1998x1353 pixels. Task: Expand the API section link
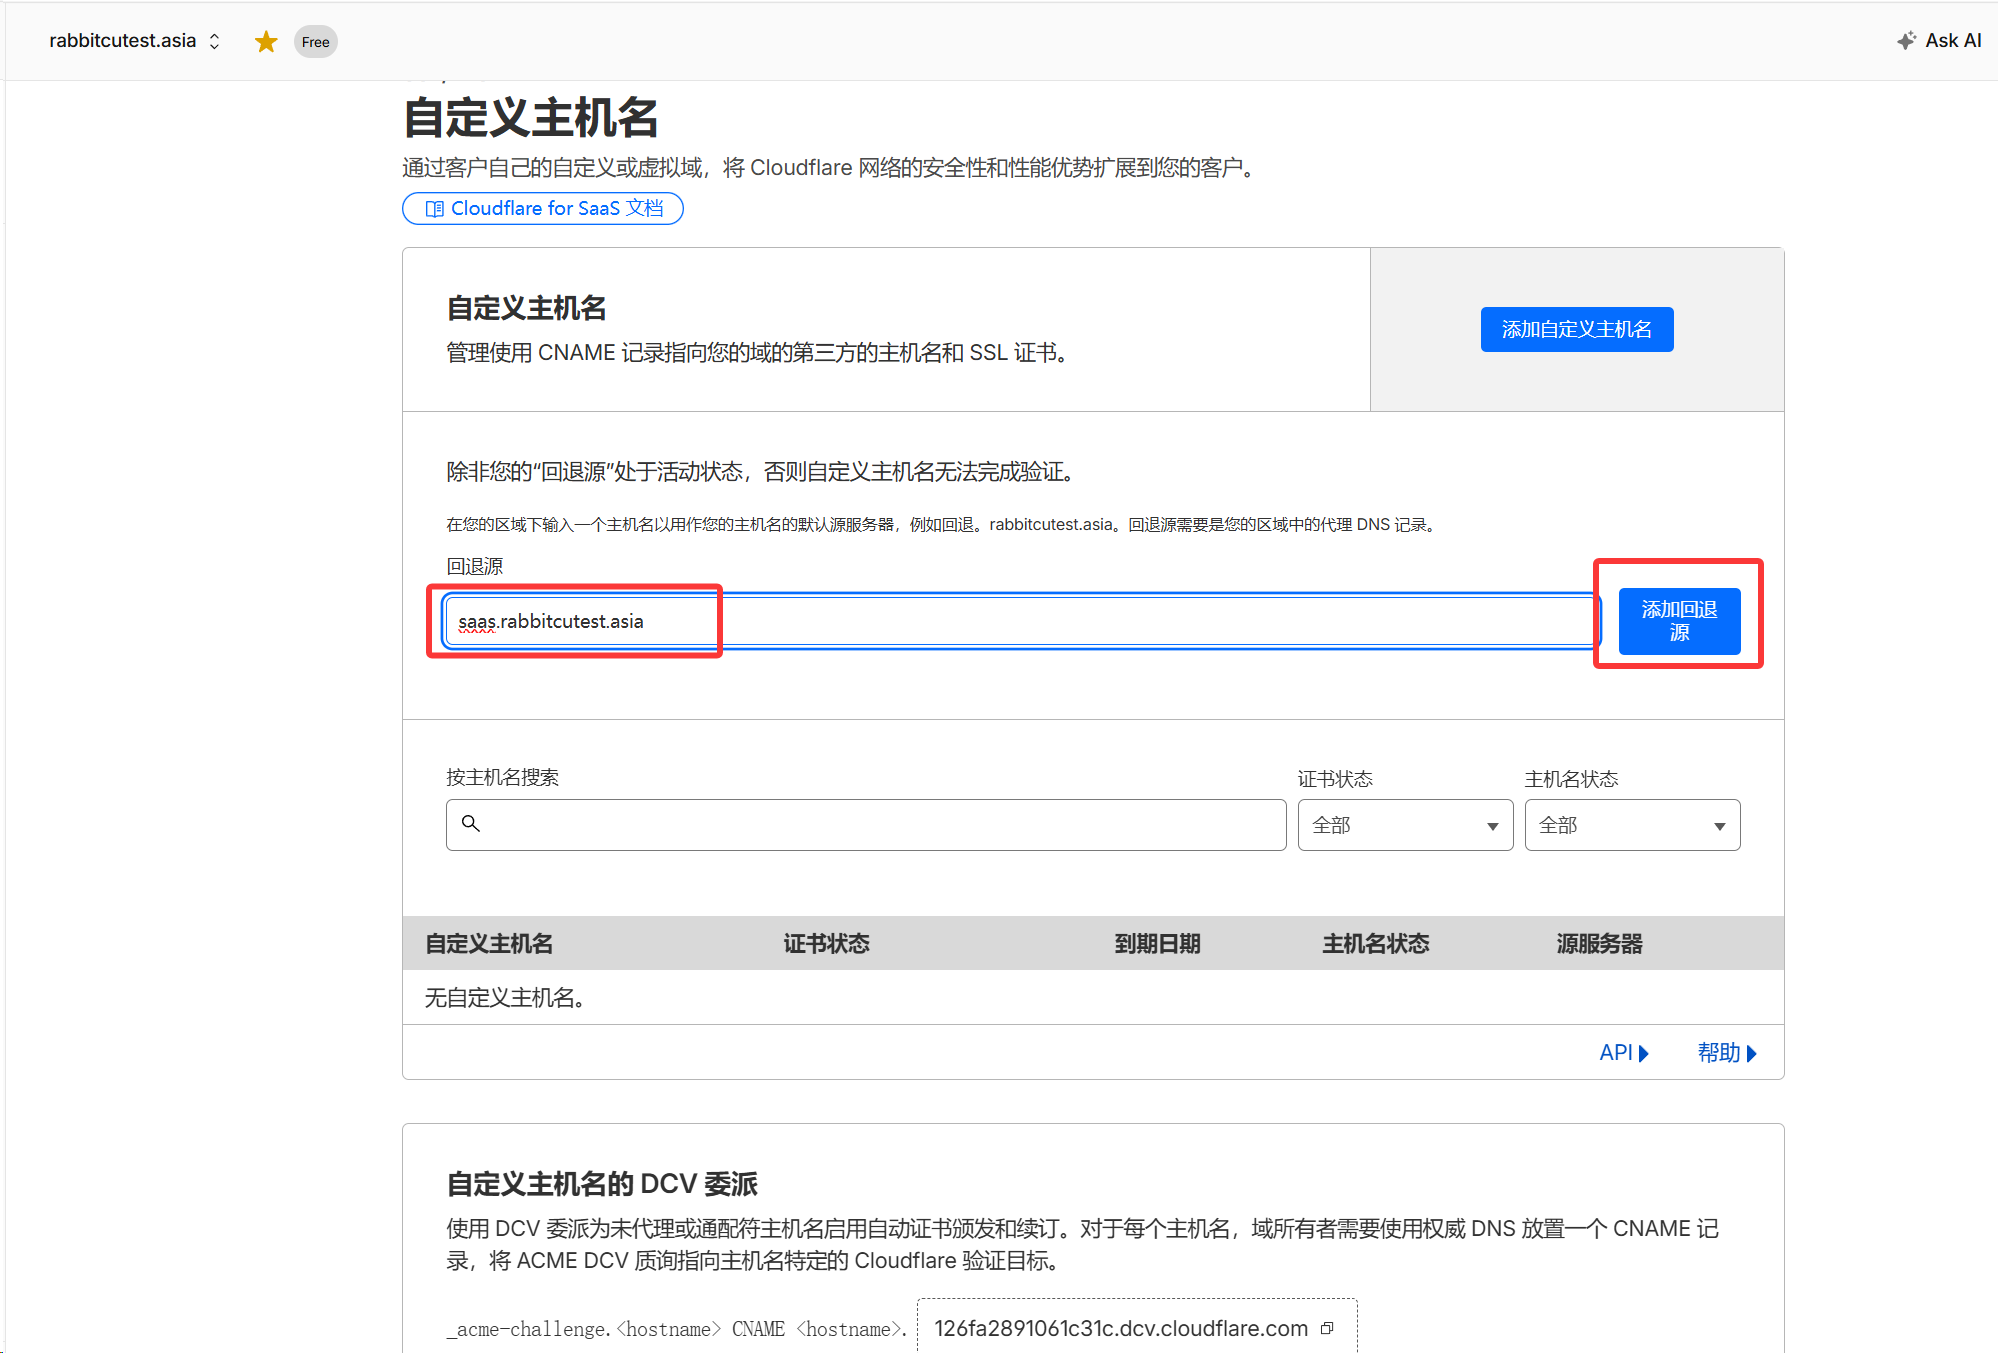1623,1052
